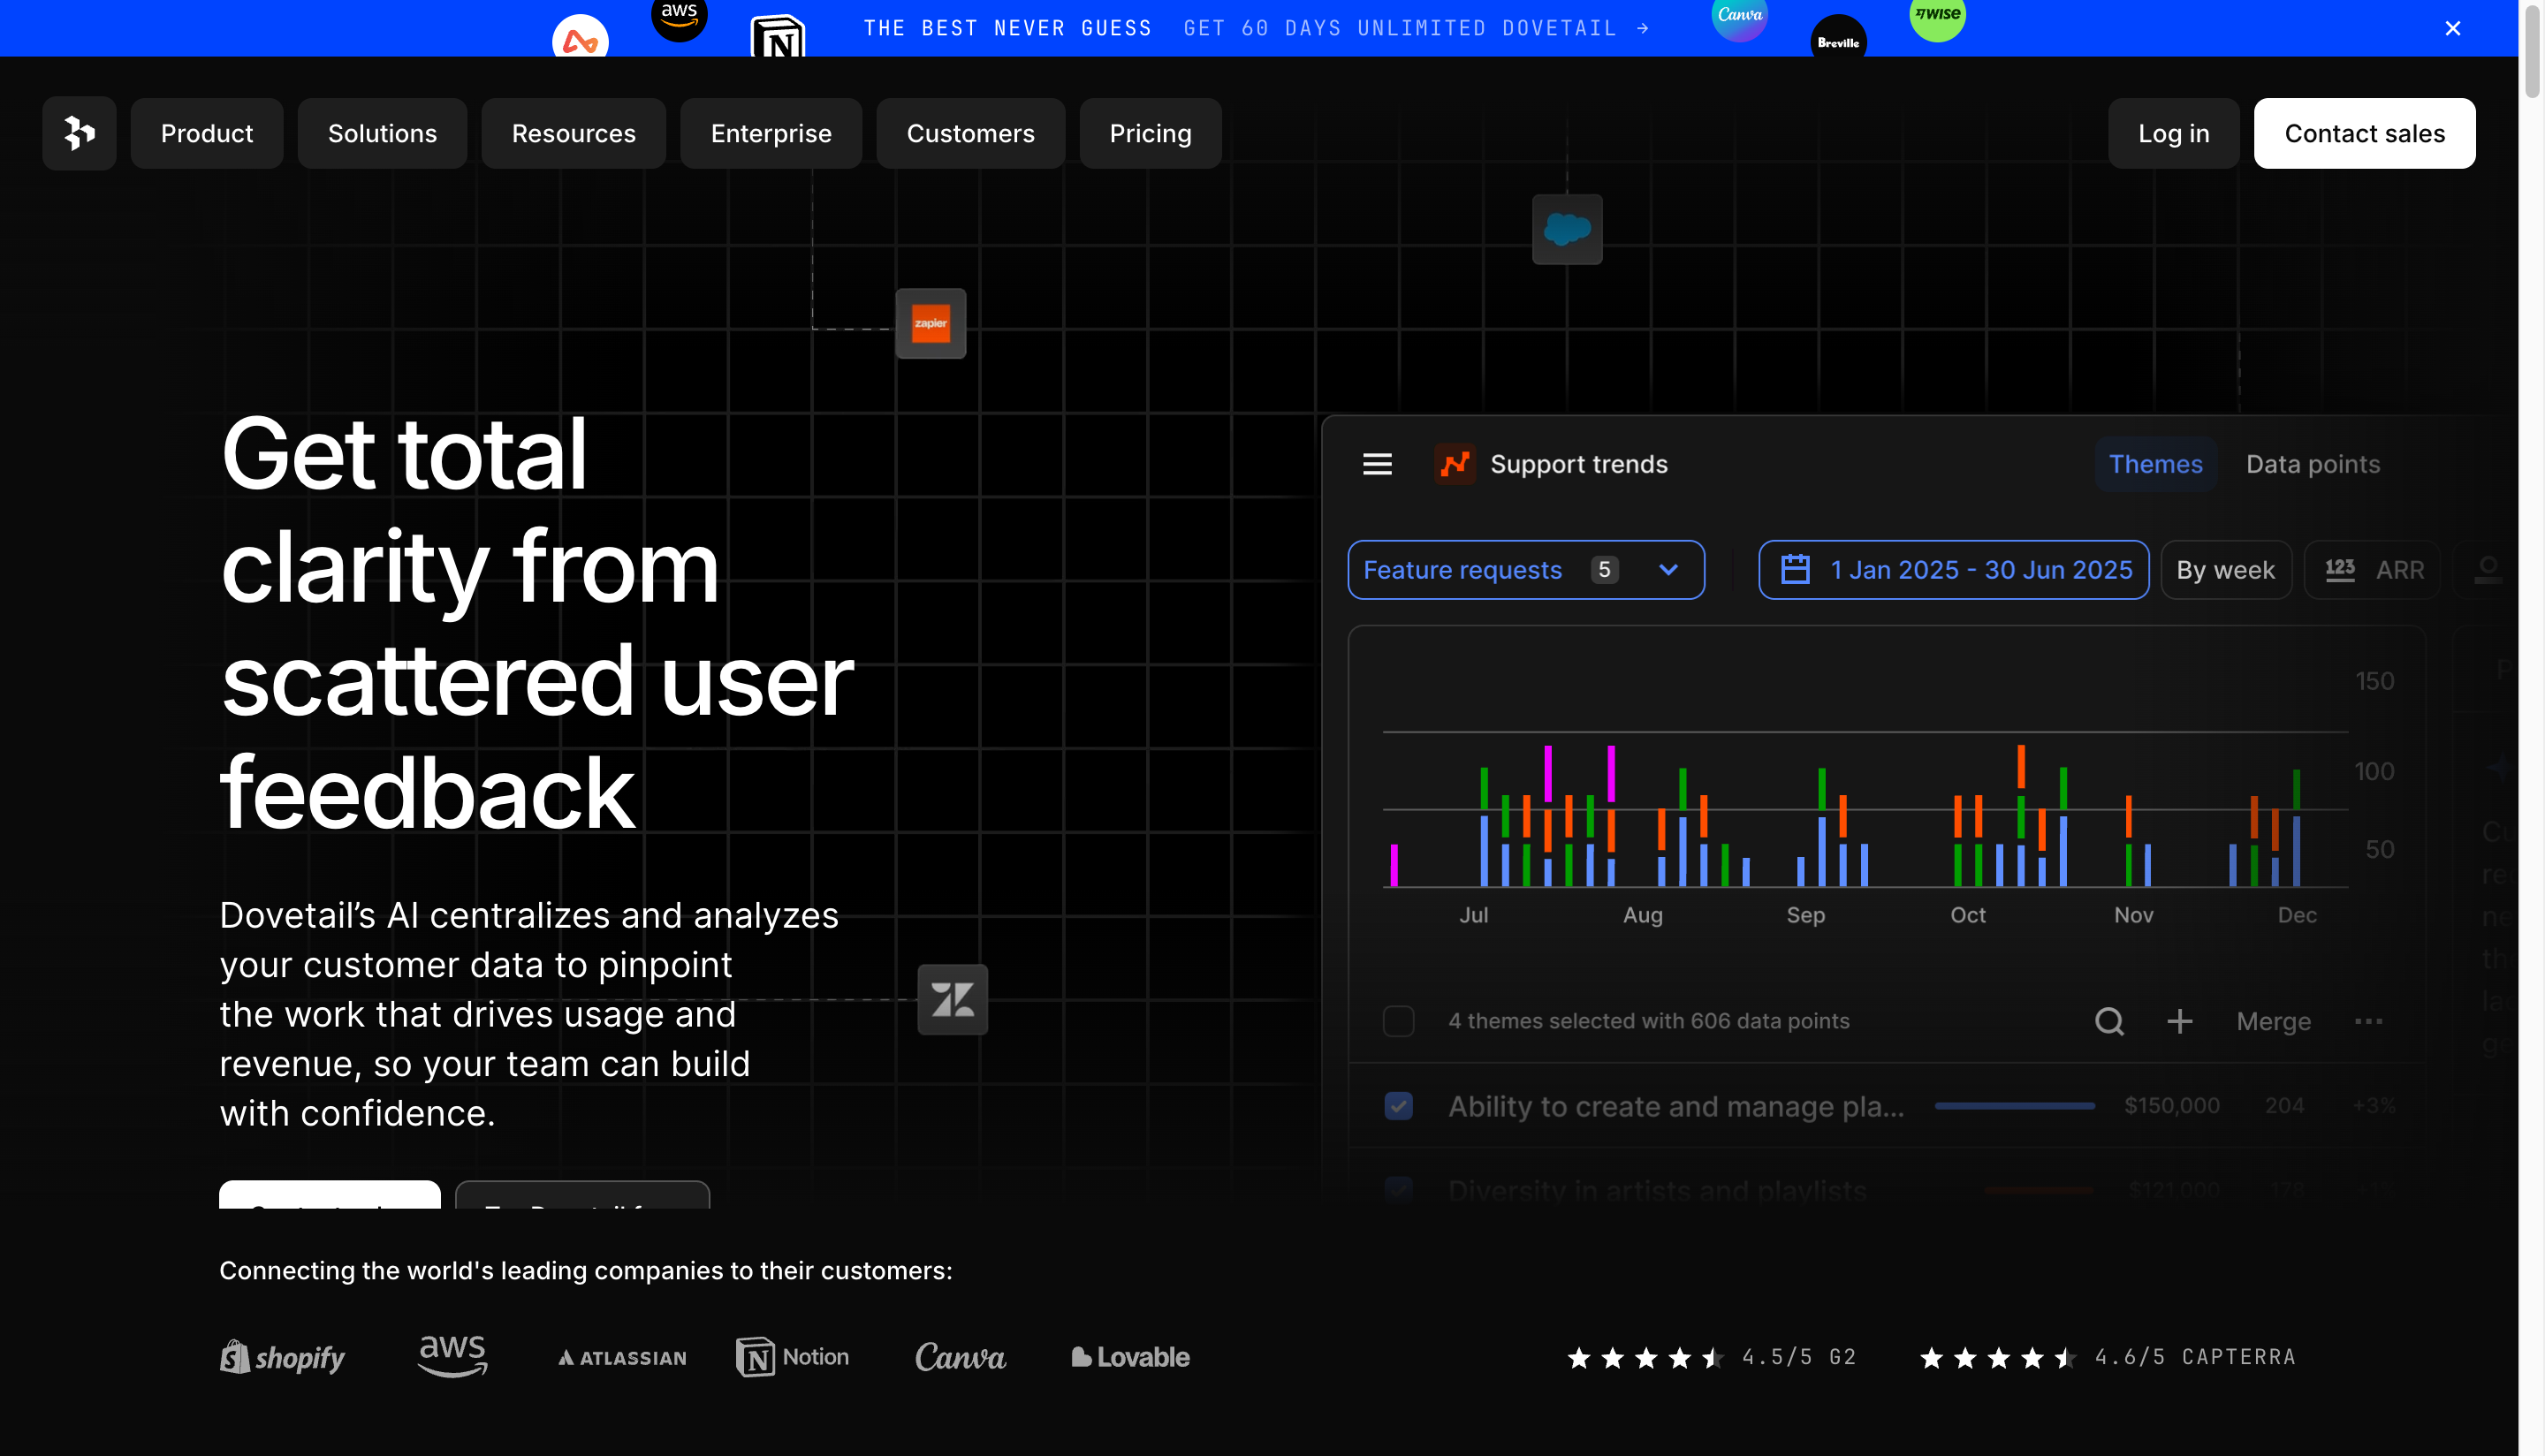This screenshot has width=2545, height=1456.
Task: Click the orange-red looped logo in banner
Action: 580,38
